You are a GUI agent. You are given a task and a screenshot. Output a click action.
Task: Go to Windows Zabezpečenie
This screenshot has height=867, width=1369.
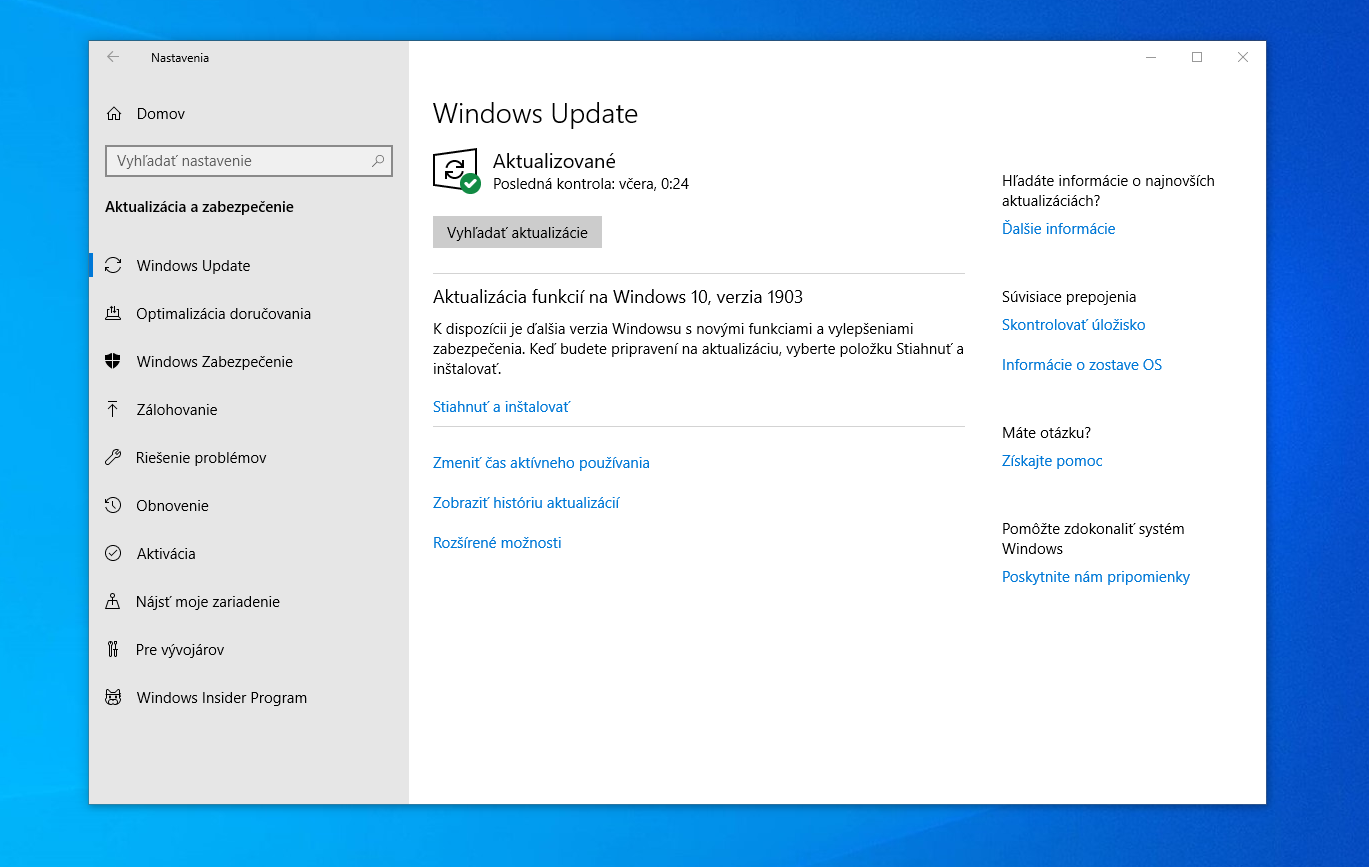tap(249, 362)
